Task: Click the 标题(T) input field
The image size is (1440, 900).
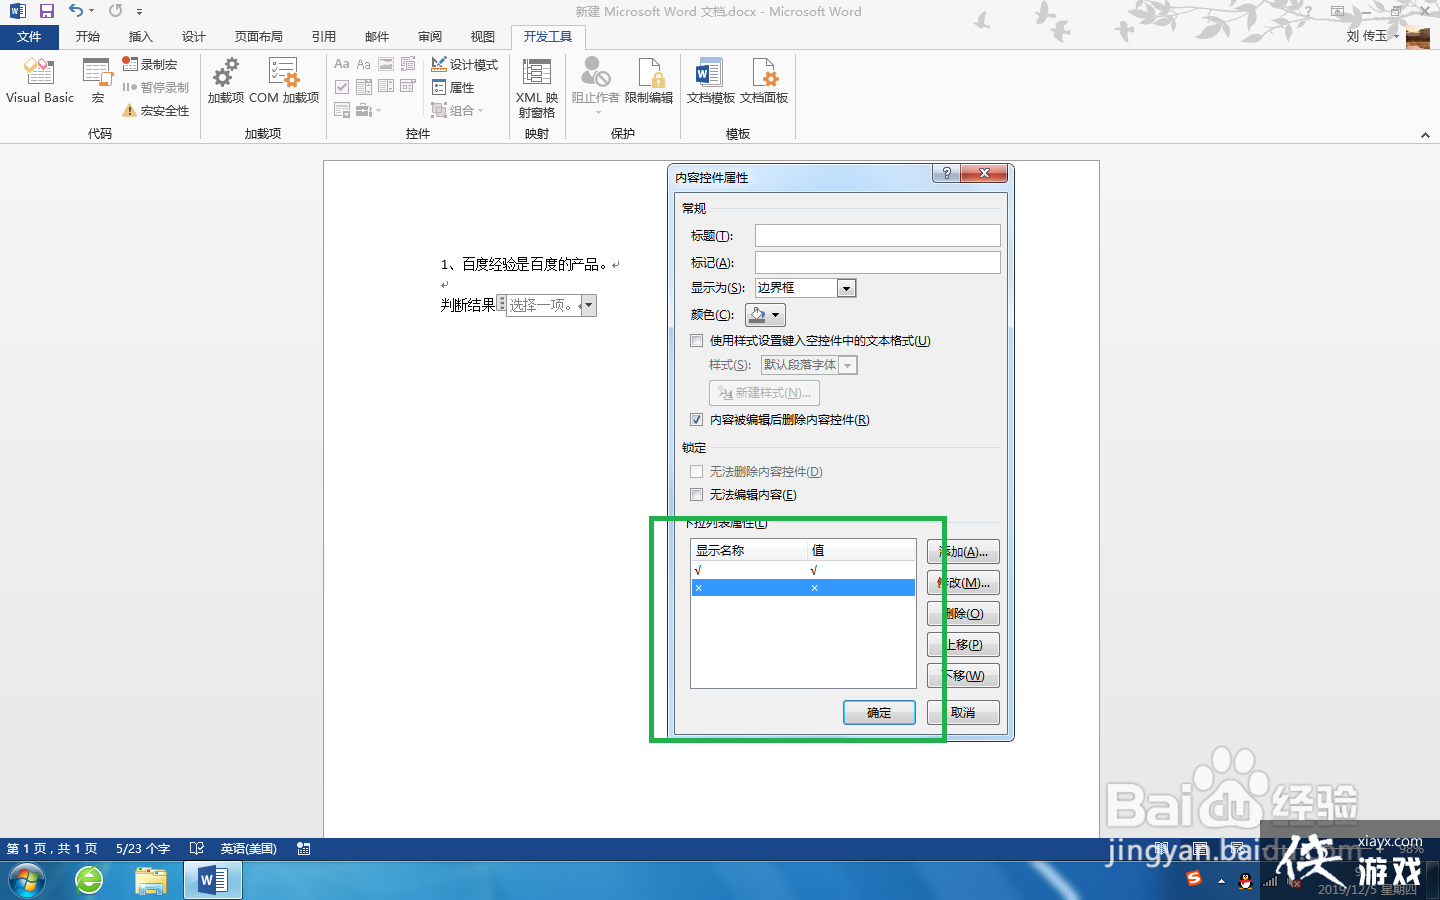Action: pyautogui.click(x=877, y=235)
